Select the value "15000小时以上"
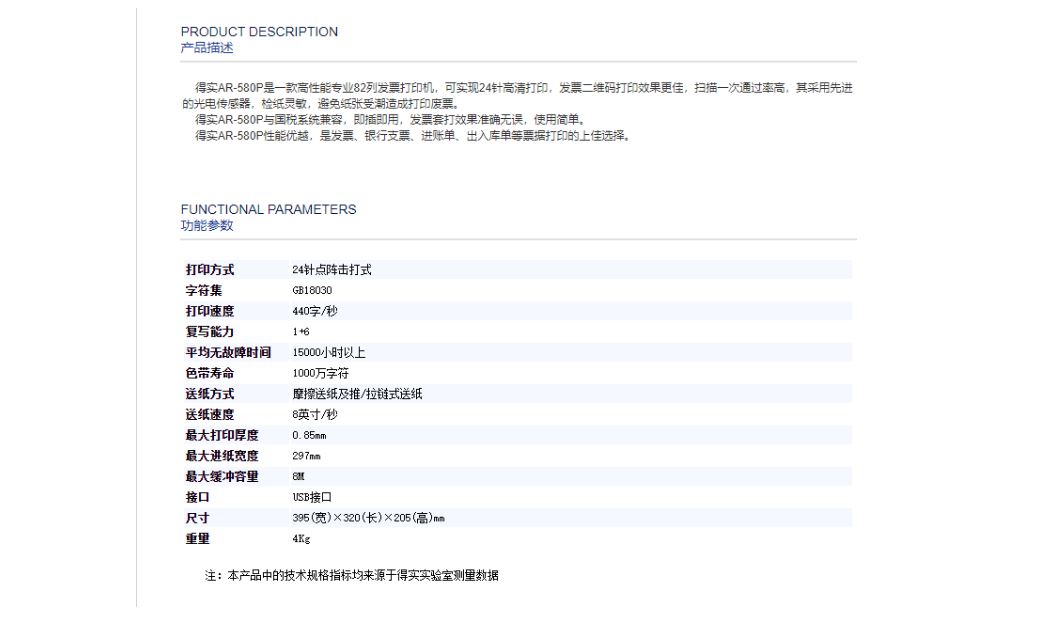Viewport: 1060px width, 640px height. [x=329, y=353]
